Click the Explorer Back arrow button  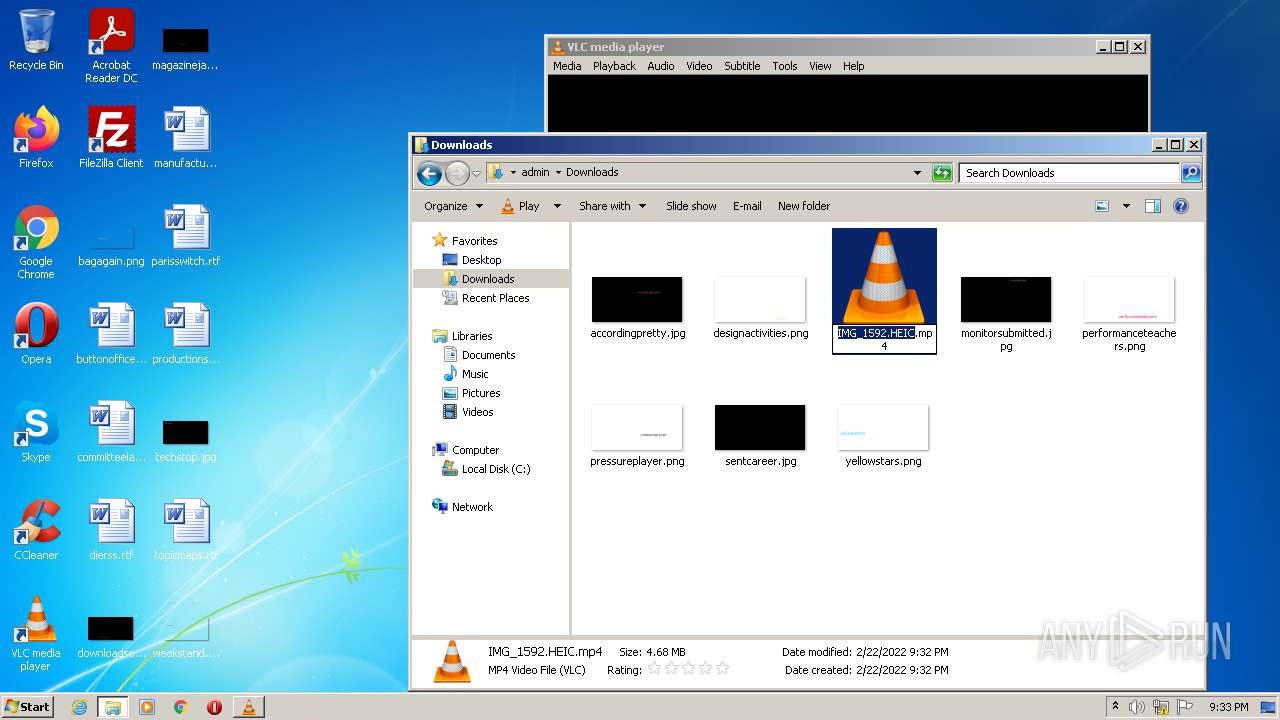tap(429, 173)
